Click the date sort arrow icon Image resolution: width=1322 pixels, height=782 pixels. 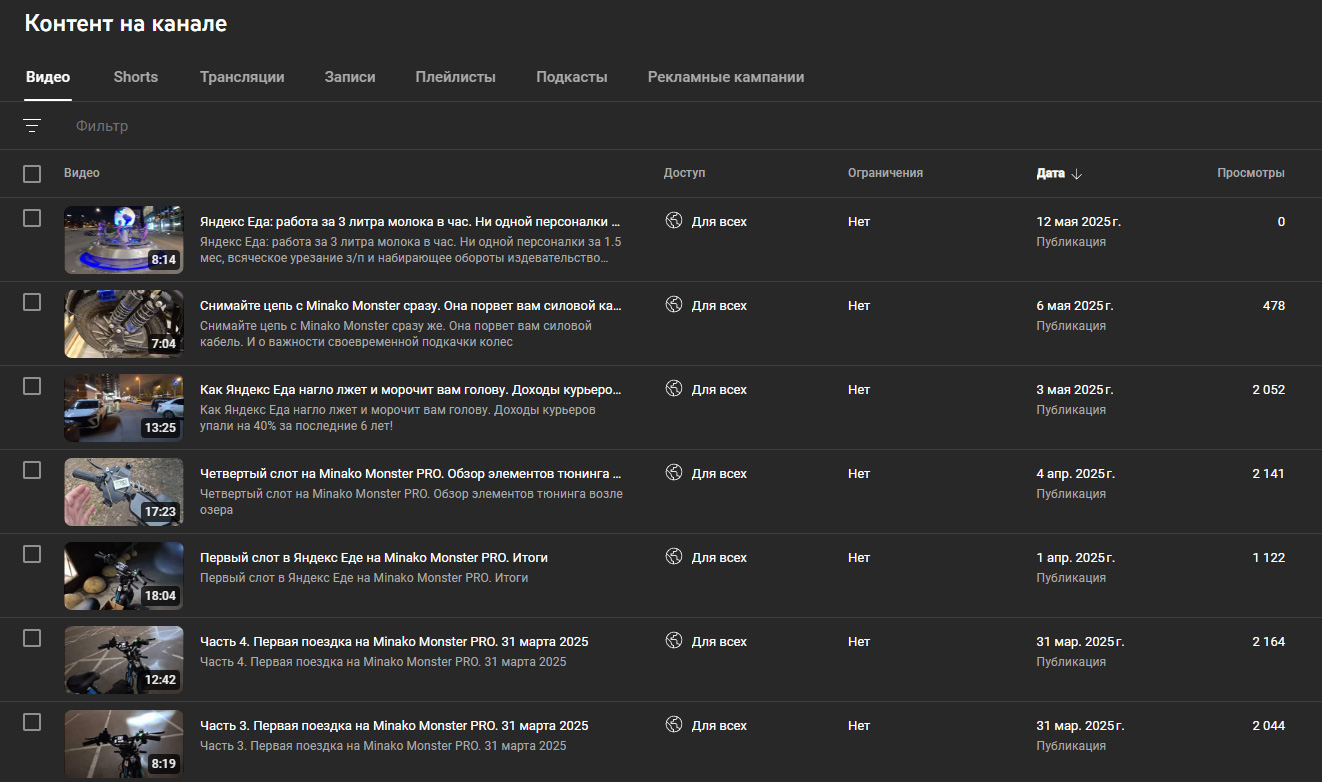tap(1076, 173)
